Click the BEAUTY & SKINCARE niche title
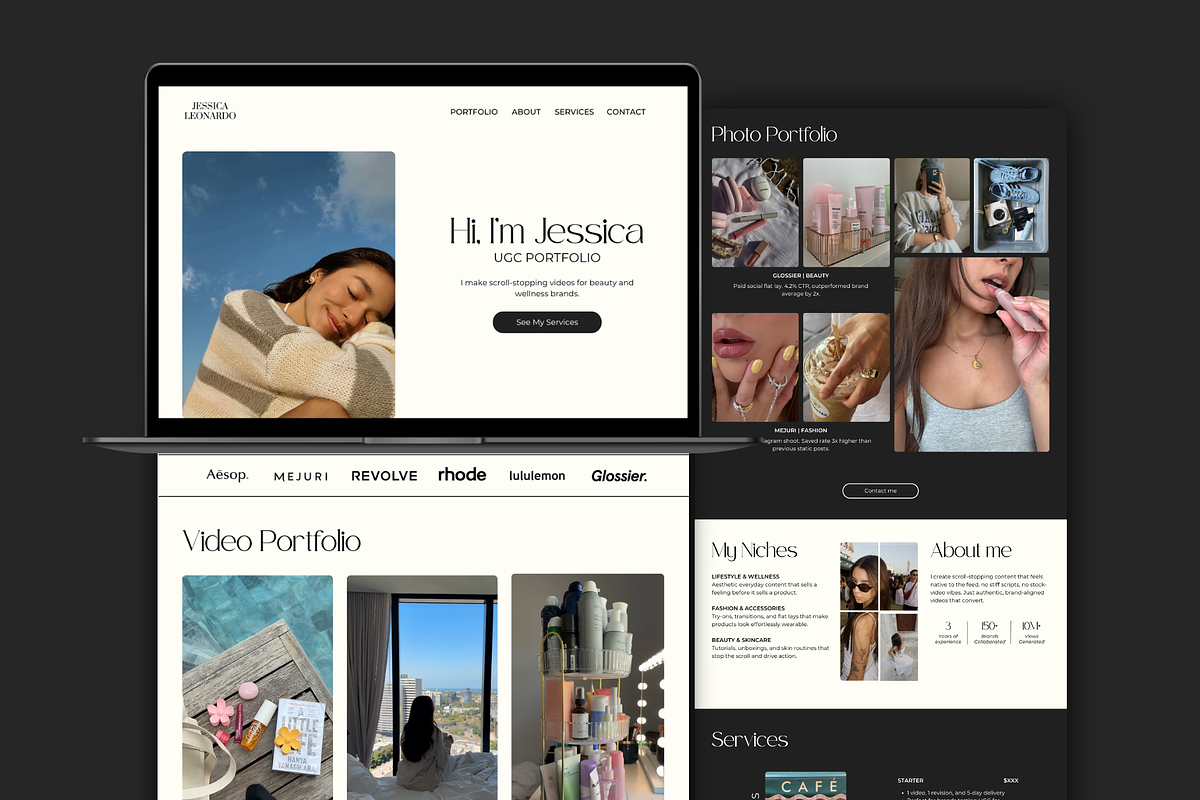1200x800 pixels. tap(741, 640)
